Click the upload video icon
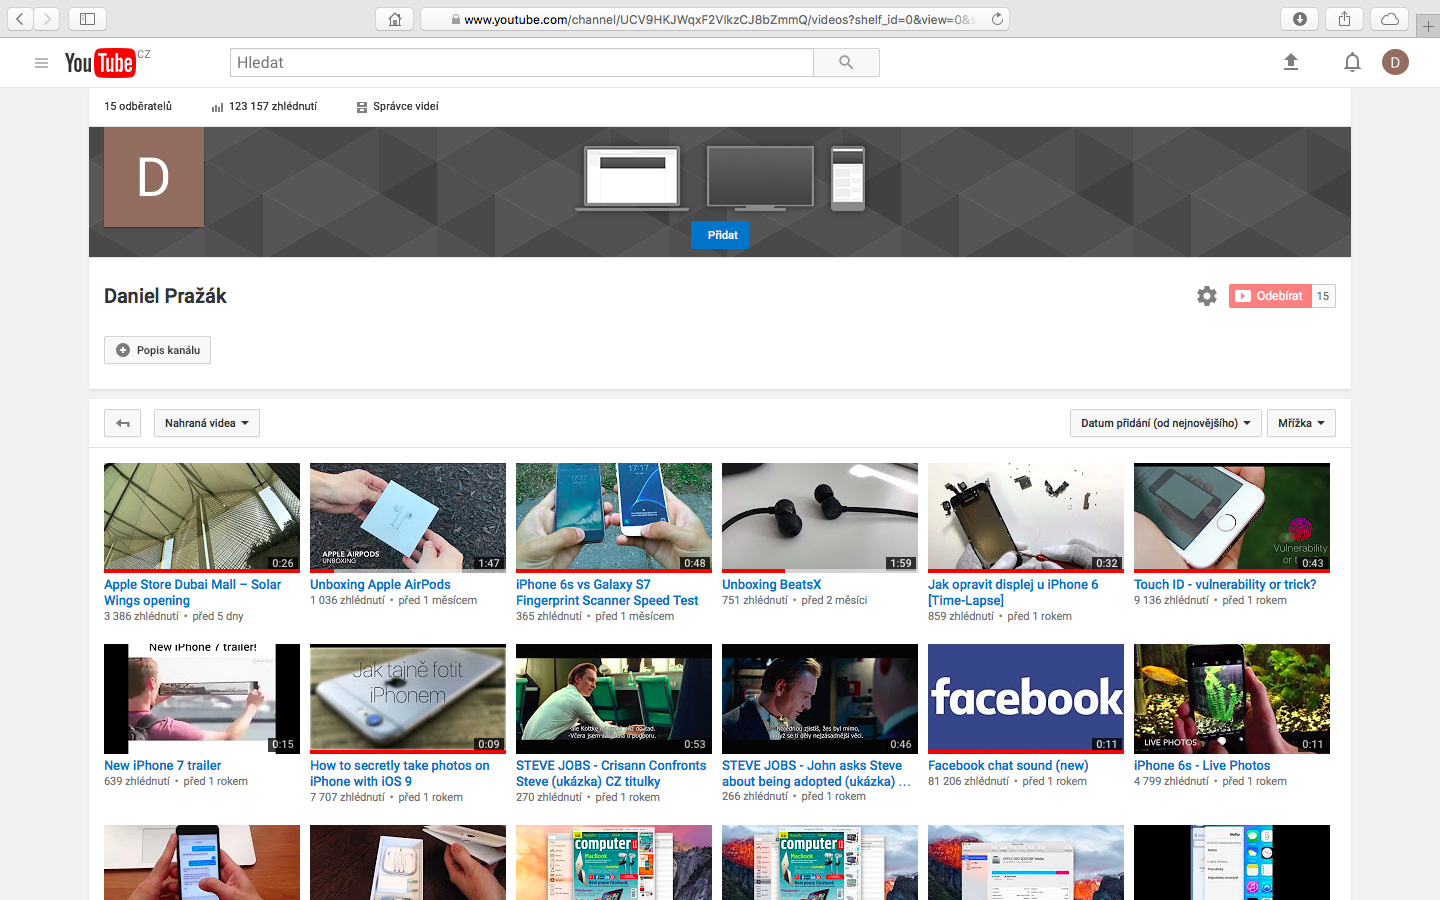 click(1291, 62)
